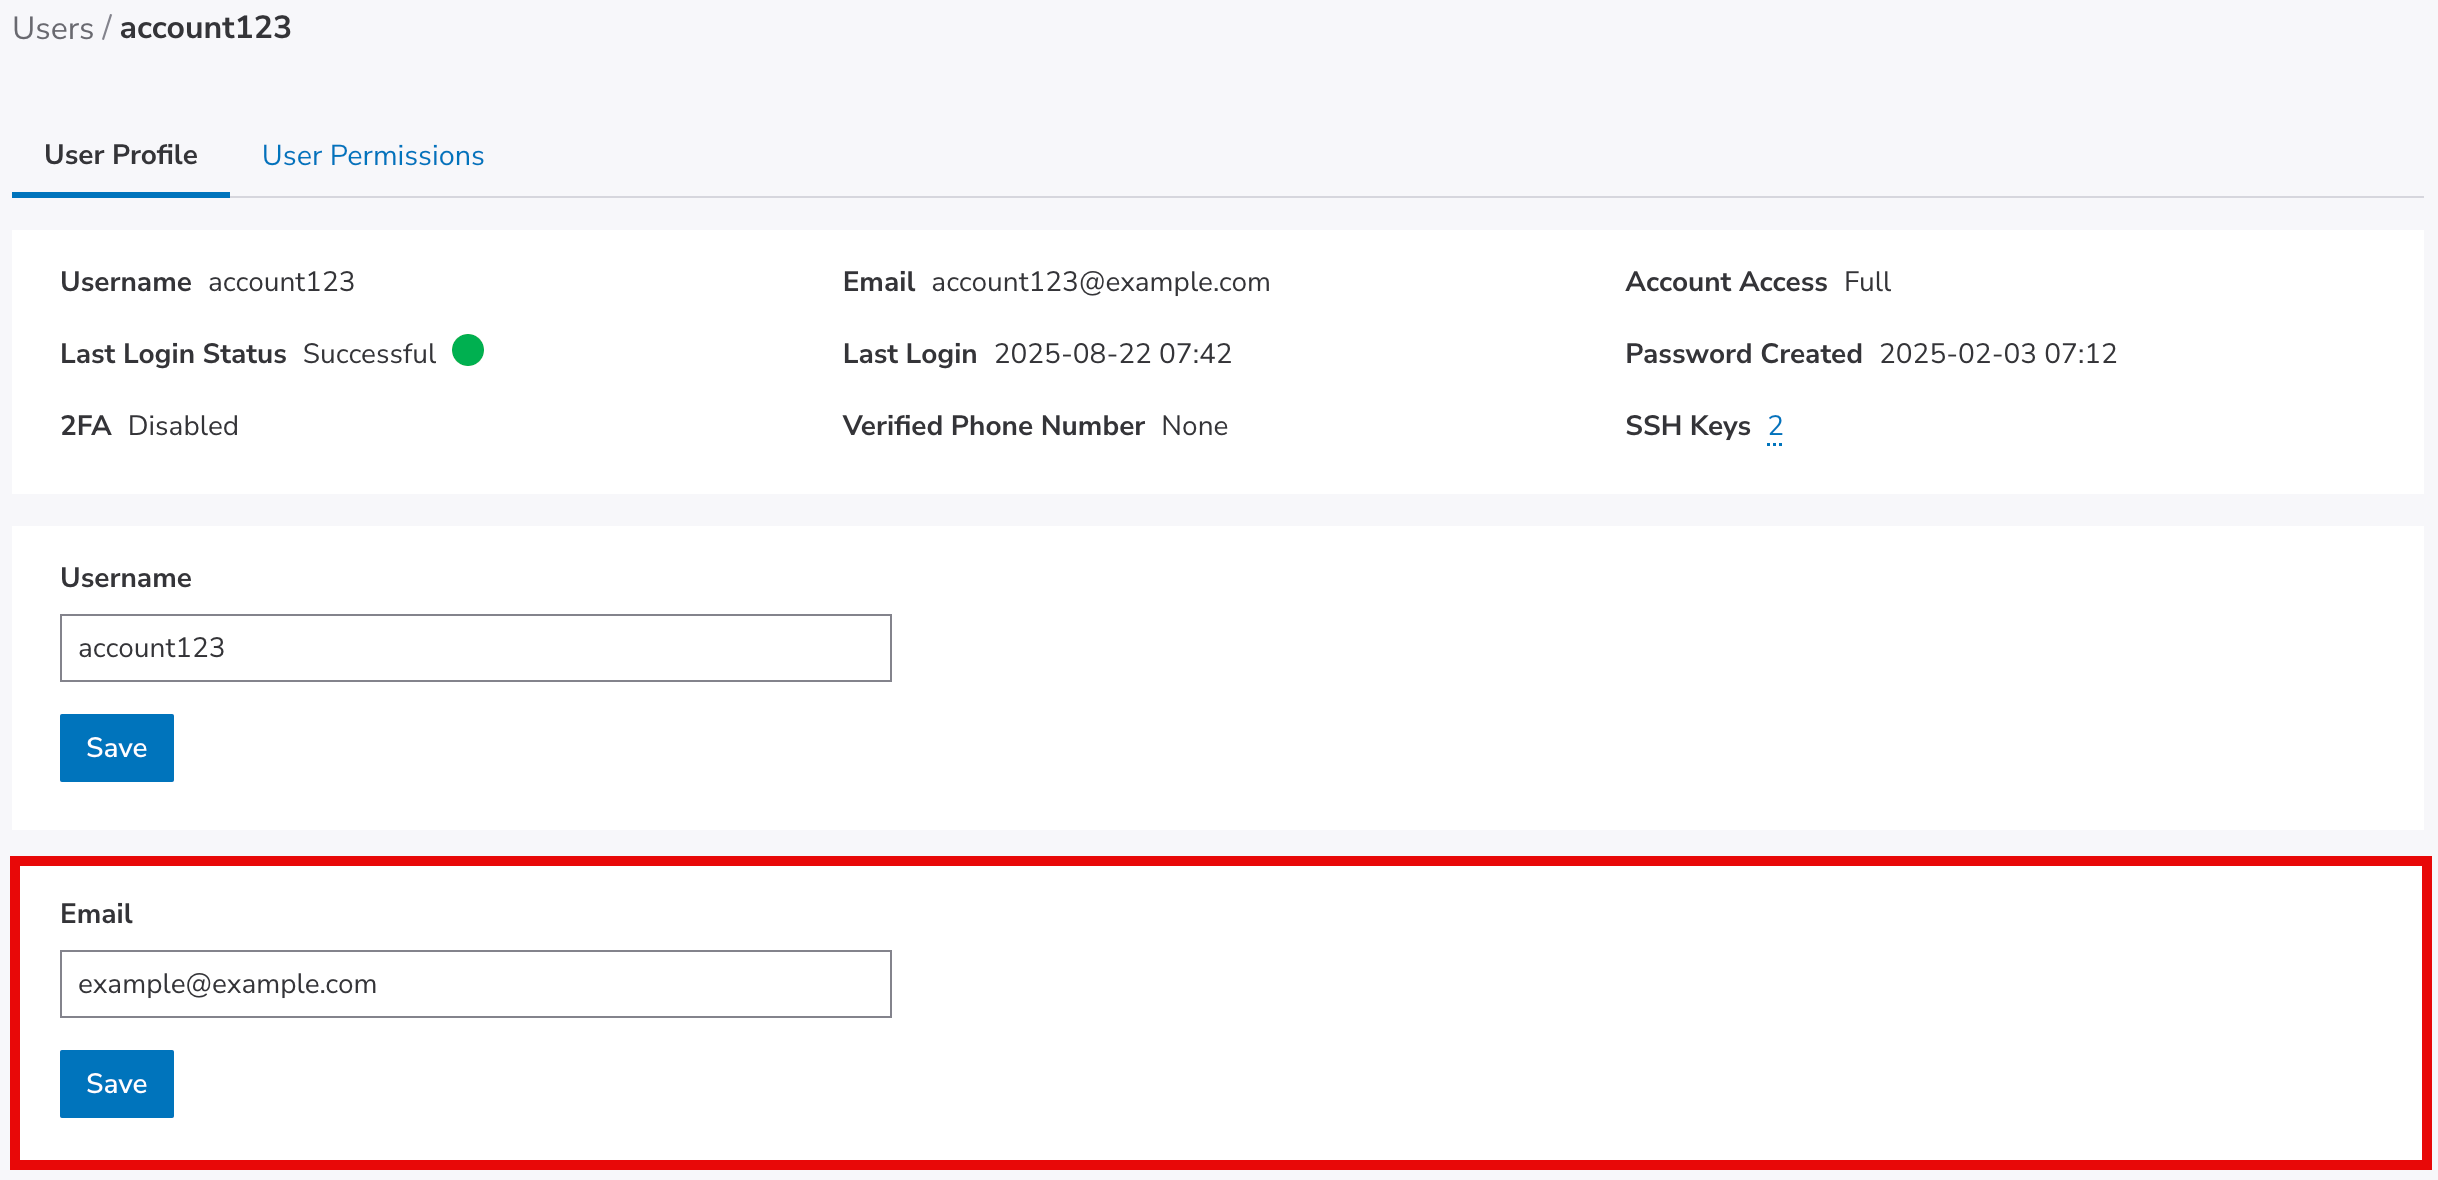Viewport: 2438px width, 1180px height.
Task: Save the Username change
Action: tap(116, 748)
